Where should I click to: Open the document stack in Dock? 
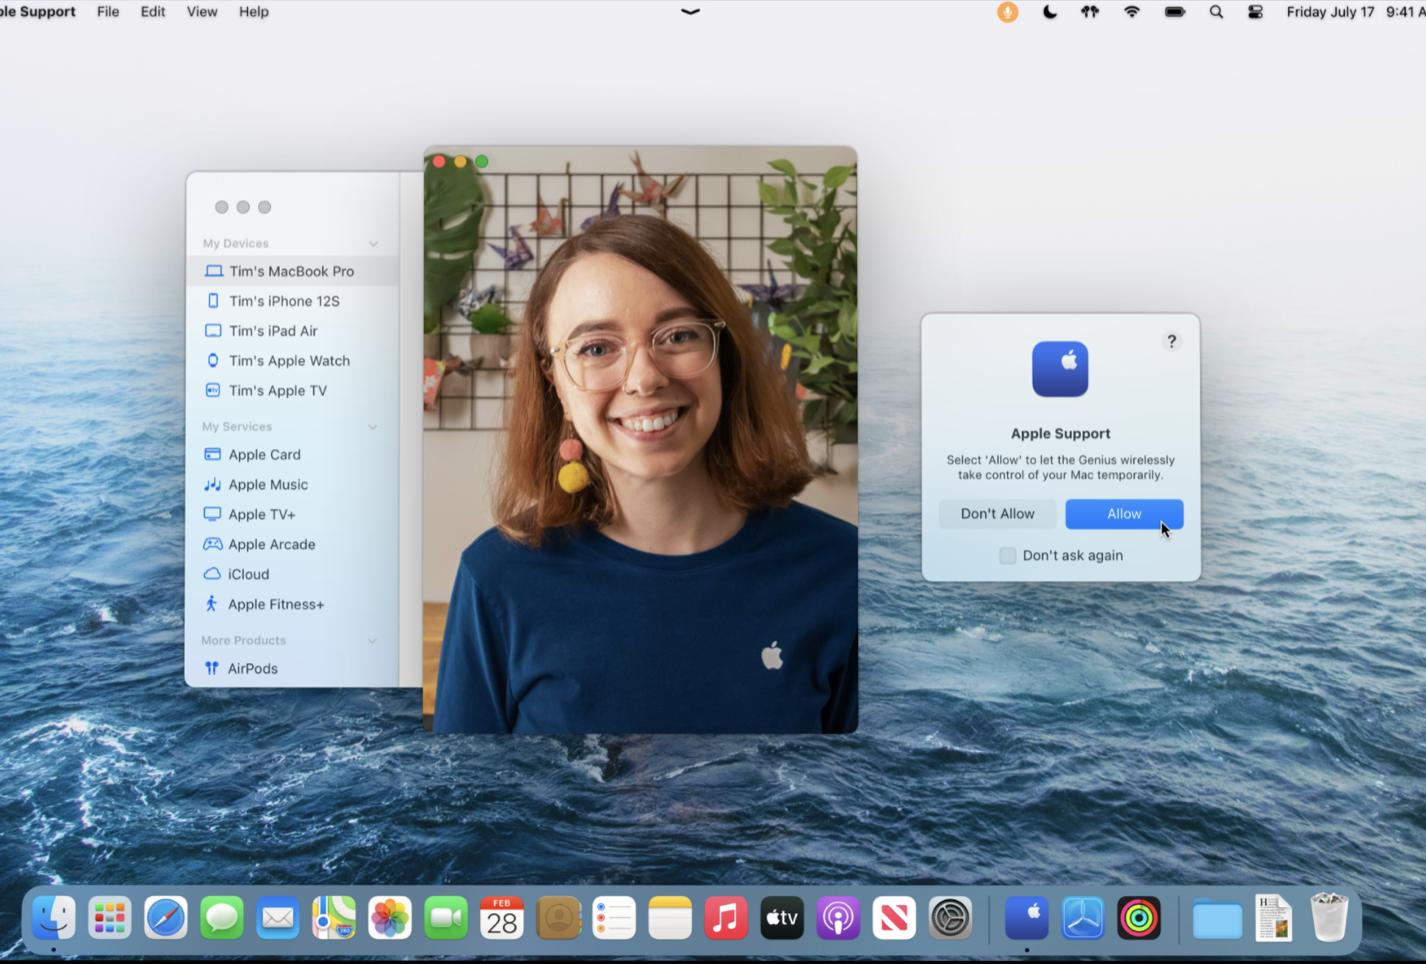[1273, 917]
